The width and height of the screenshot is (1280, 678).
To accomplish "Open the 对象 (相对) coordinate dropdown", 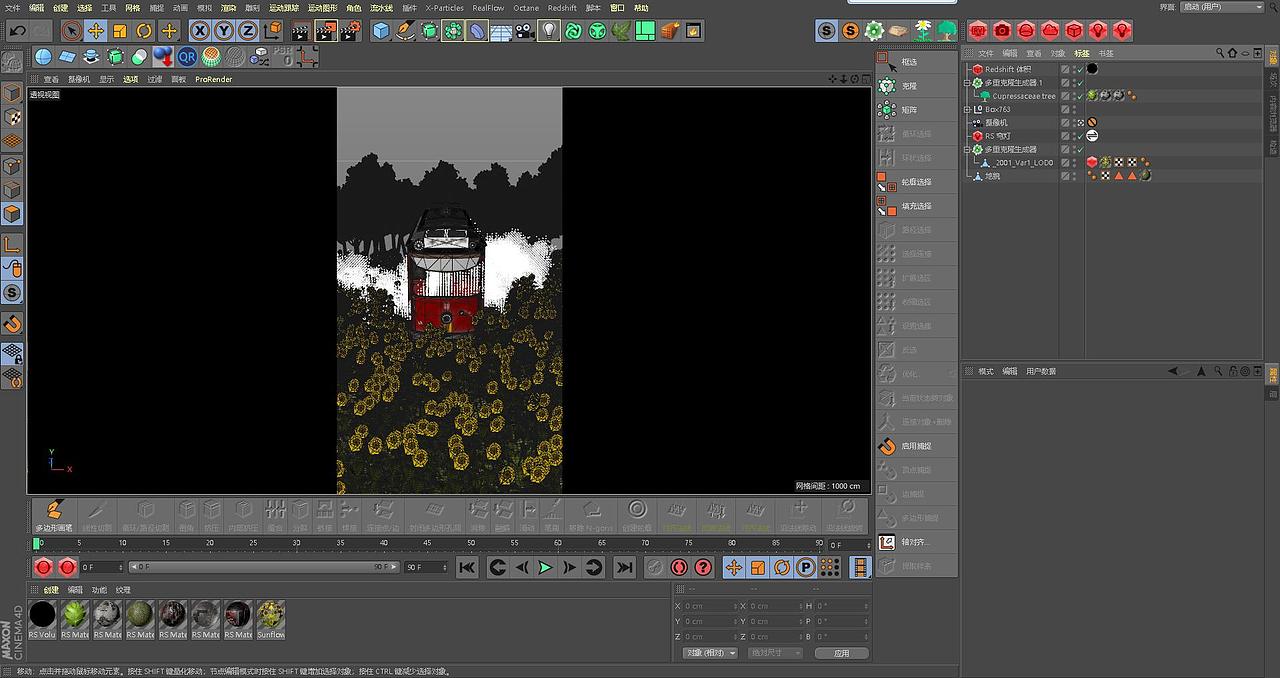I will coord(710,653).
